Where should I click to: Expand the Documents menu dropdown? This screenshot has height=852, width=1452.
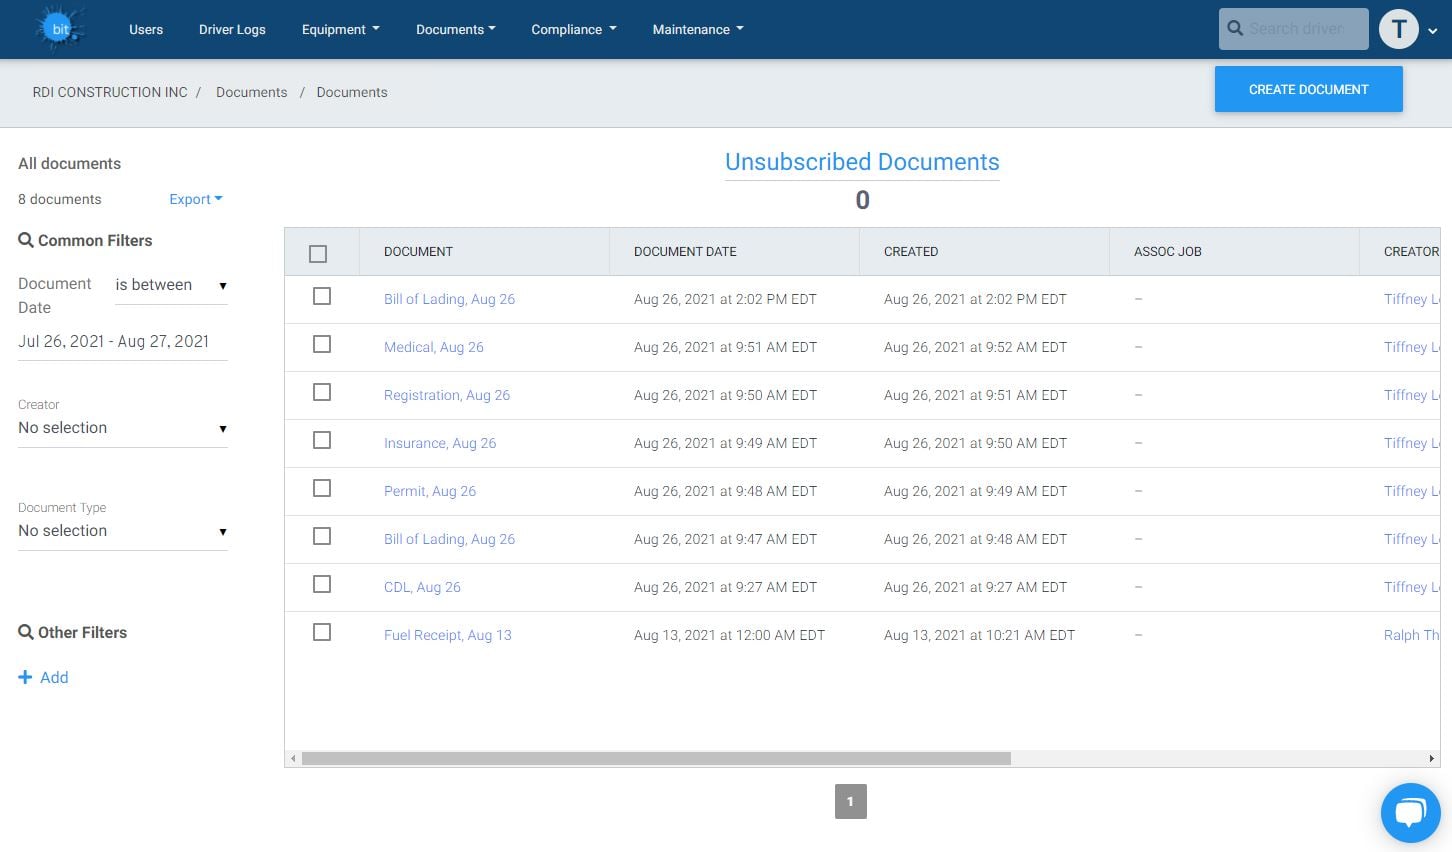coord(456,29)
